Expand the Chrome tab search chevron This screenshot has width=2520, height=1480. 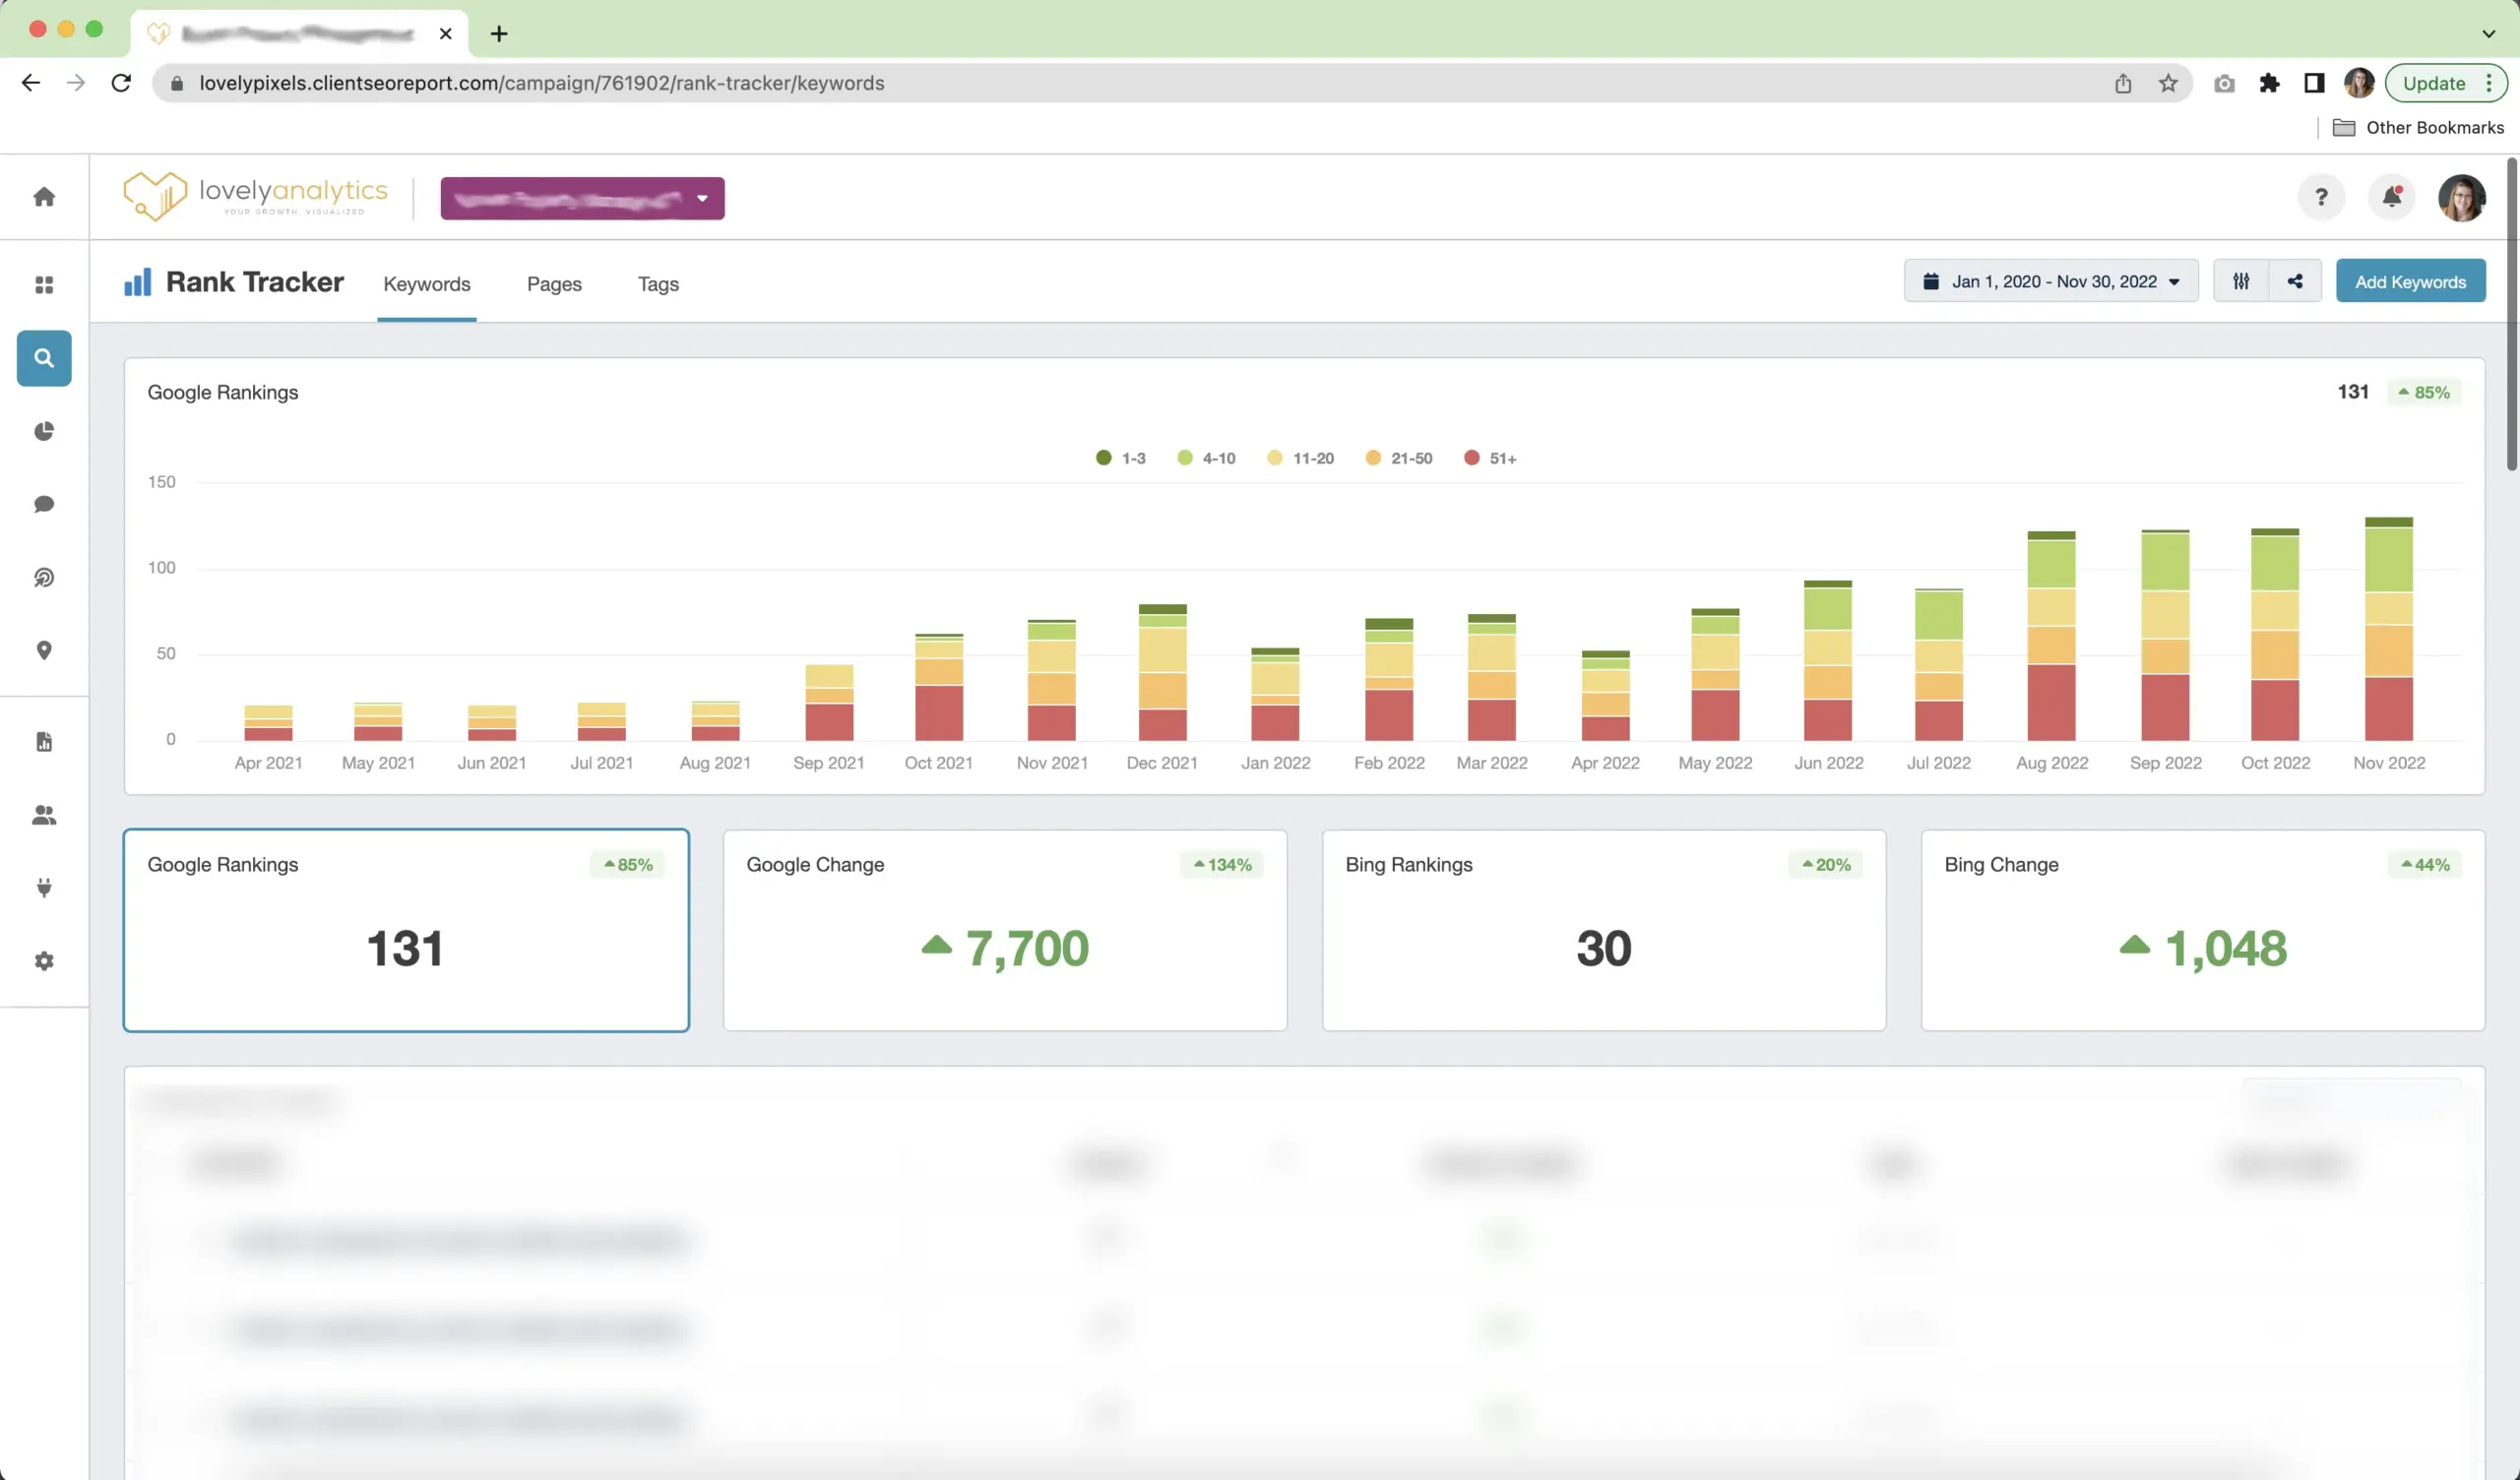click(2488, 33)
